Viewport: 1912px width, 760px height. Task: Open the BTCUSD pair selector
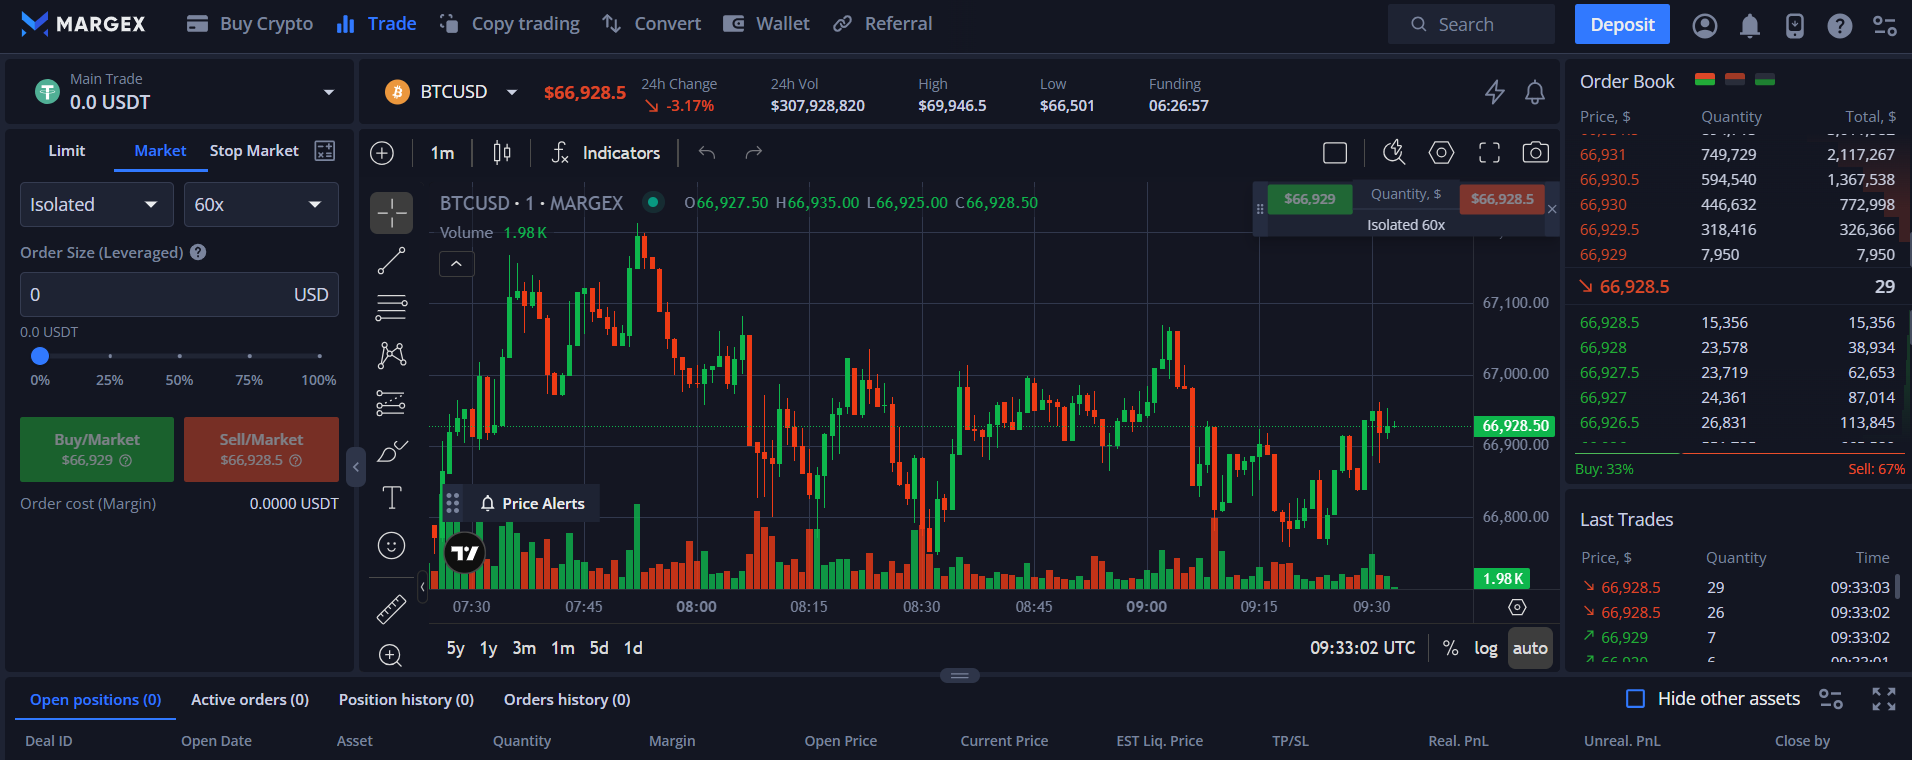(x=453, y=92)
